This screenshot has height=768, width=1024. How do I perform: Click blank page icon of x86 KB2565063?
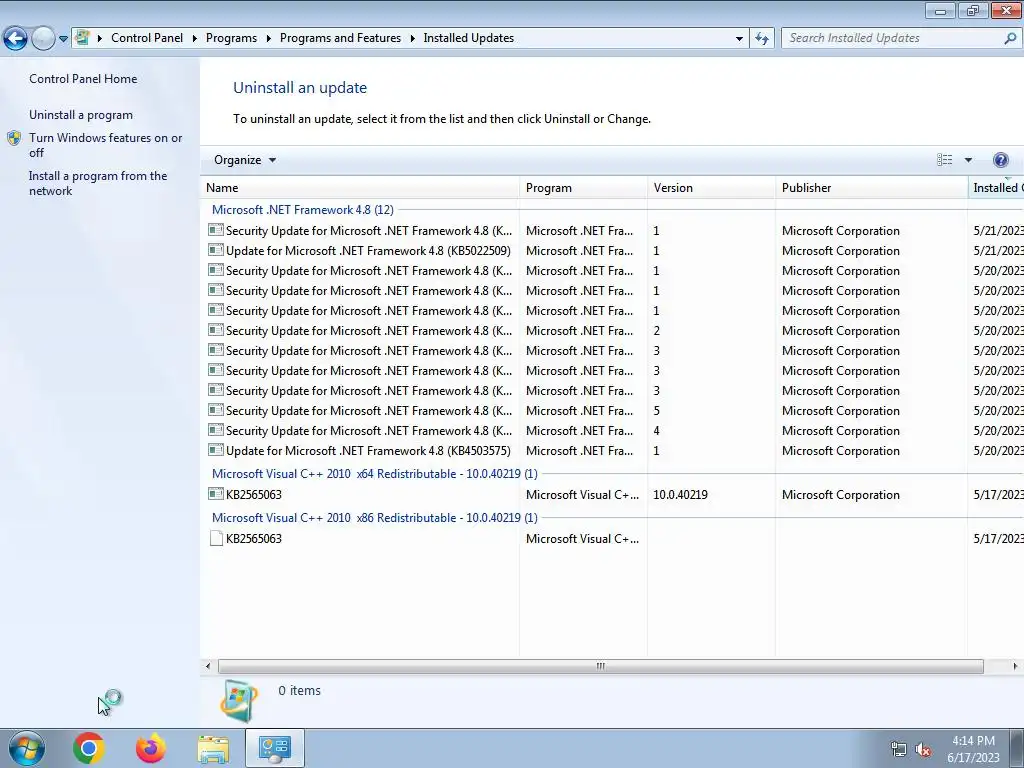216,538
